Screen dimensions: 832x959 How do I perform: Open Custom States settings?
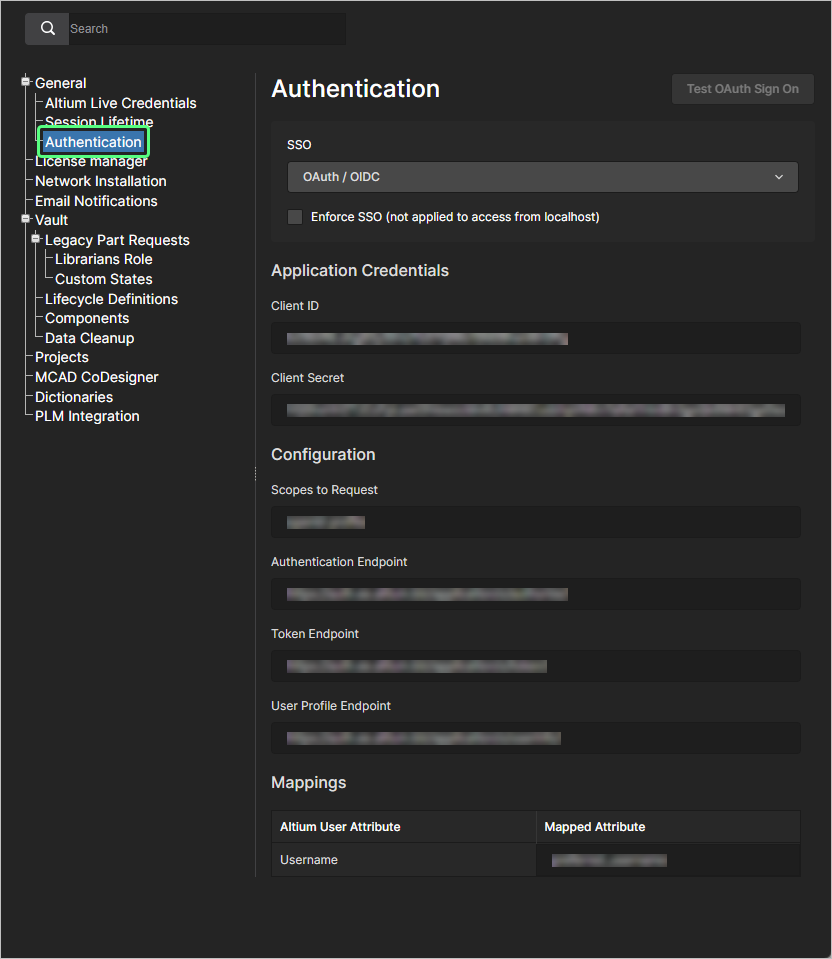click(x=103, y=279)
